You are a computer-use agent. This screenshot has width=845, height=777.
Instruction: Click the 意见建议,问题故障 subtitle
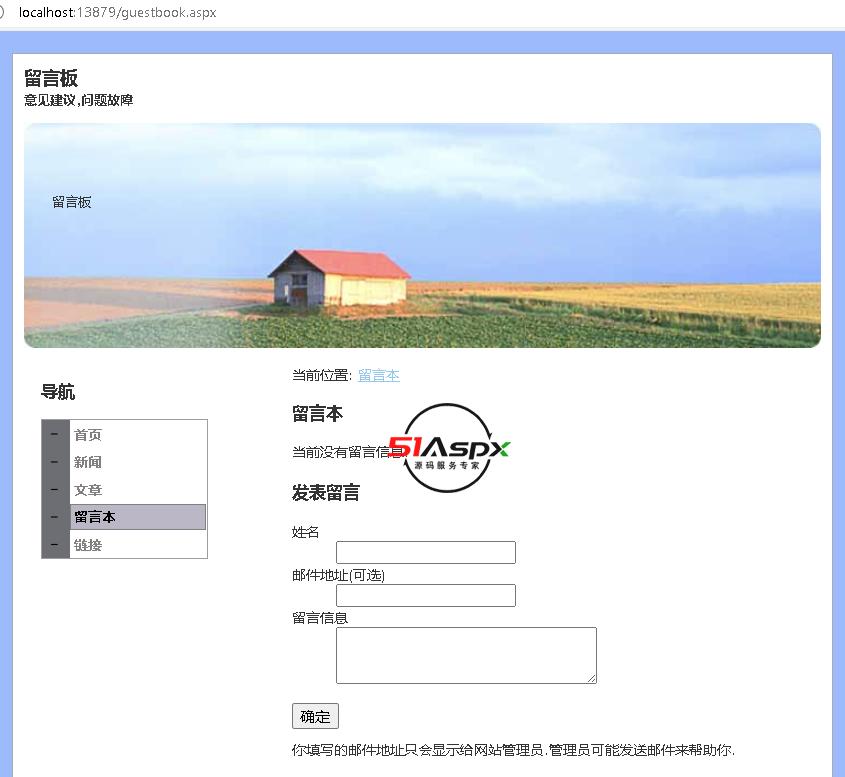(x=79, y=100)
